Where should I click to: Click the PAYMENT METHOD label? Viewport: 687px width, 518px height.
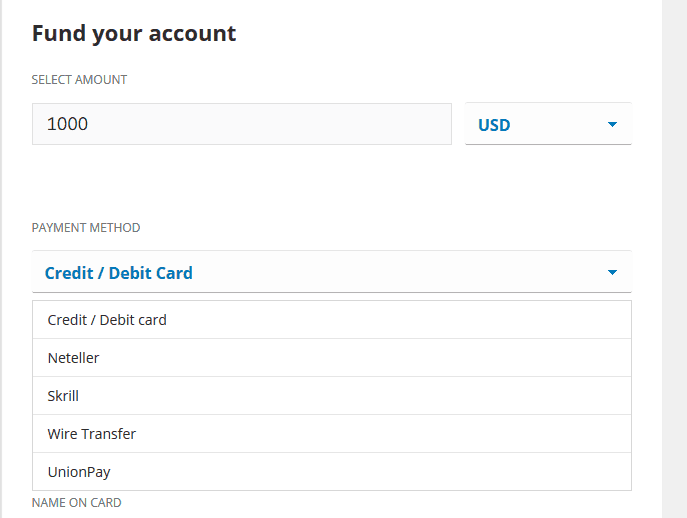tap(86, 228)
